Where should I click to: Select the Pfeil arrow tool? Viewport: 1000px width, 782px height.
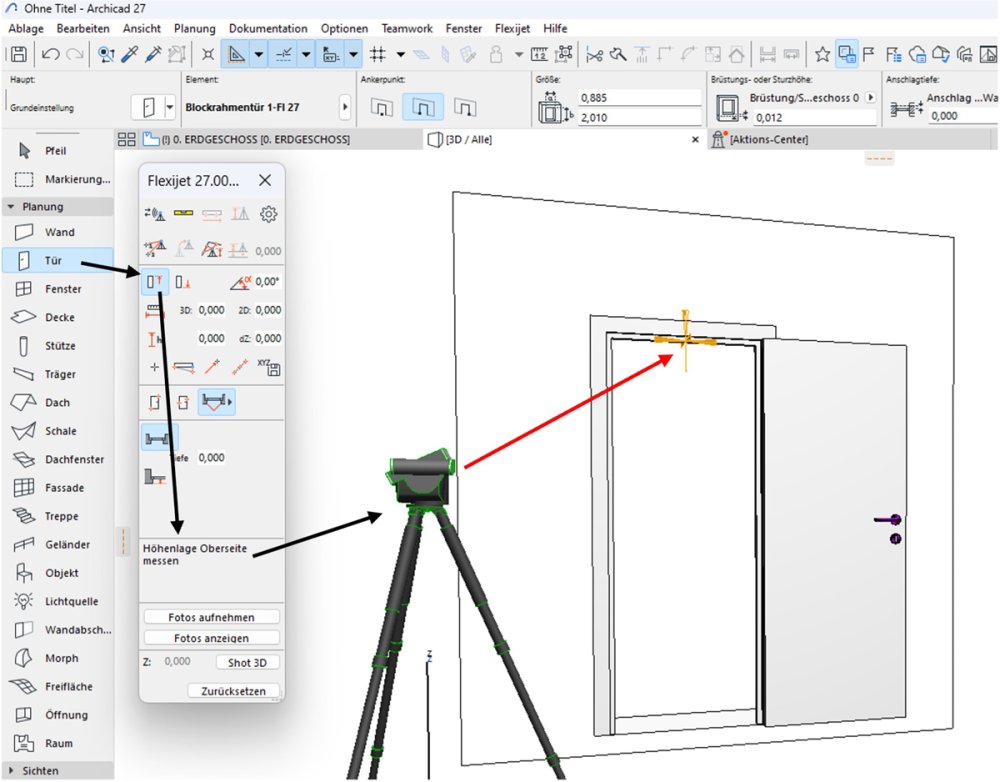coord(57,151)
